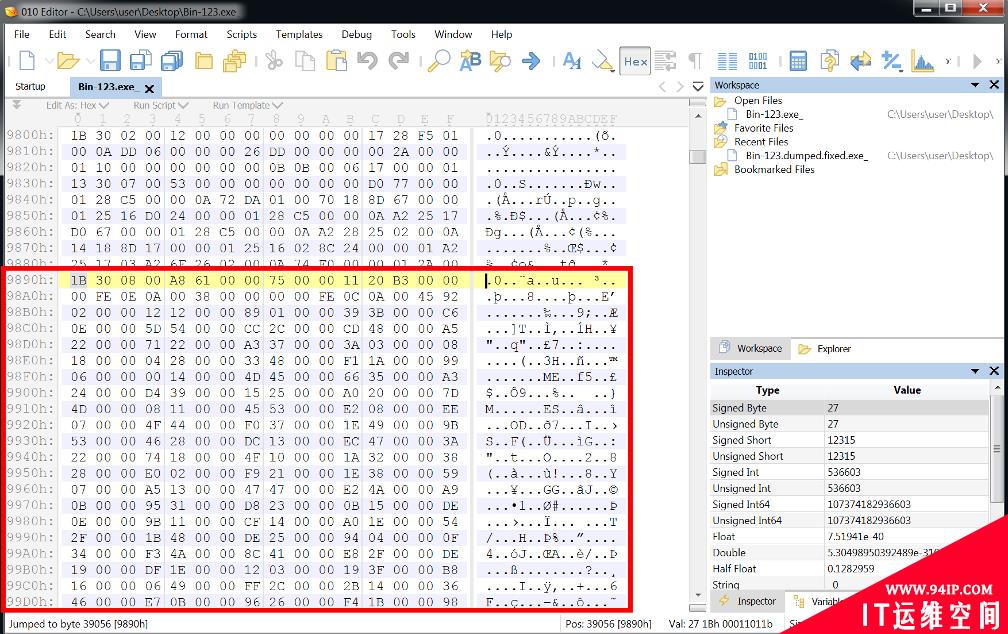Open the Templates menu
This screenshot has width=1008, height=634.
point(299,34)
